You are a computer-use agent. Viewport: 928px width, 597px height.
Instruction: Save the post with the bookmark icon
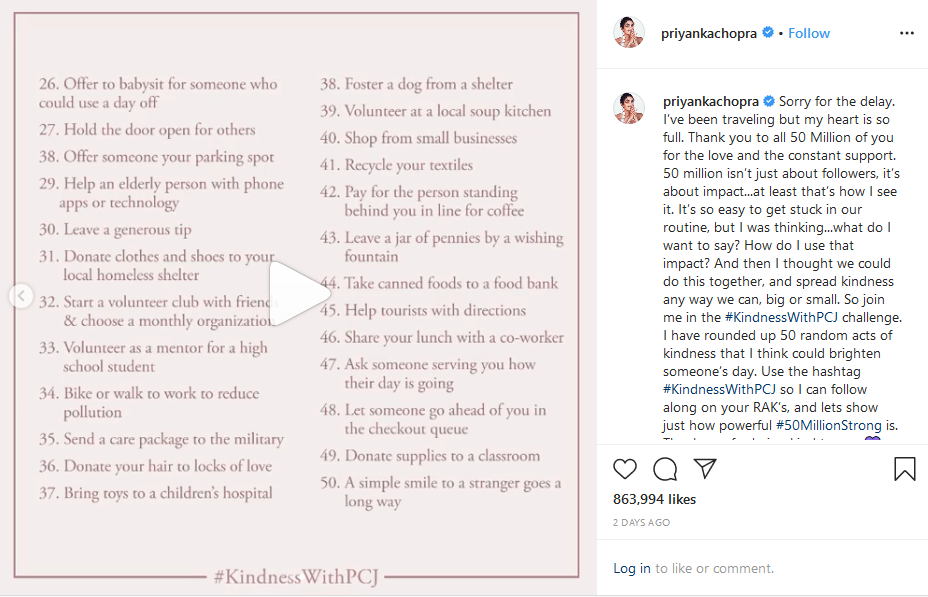(x=904, y=469)
